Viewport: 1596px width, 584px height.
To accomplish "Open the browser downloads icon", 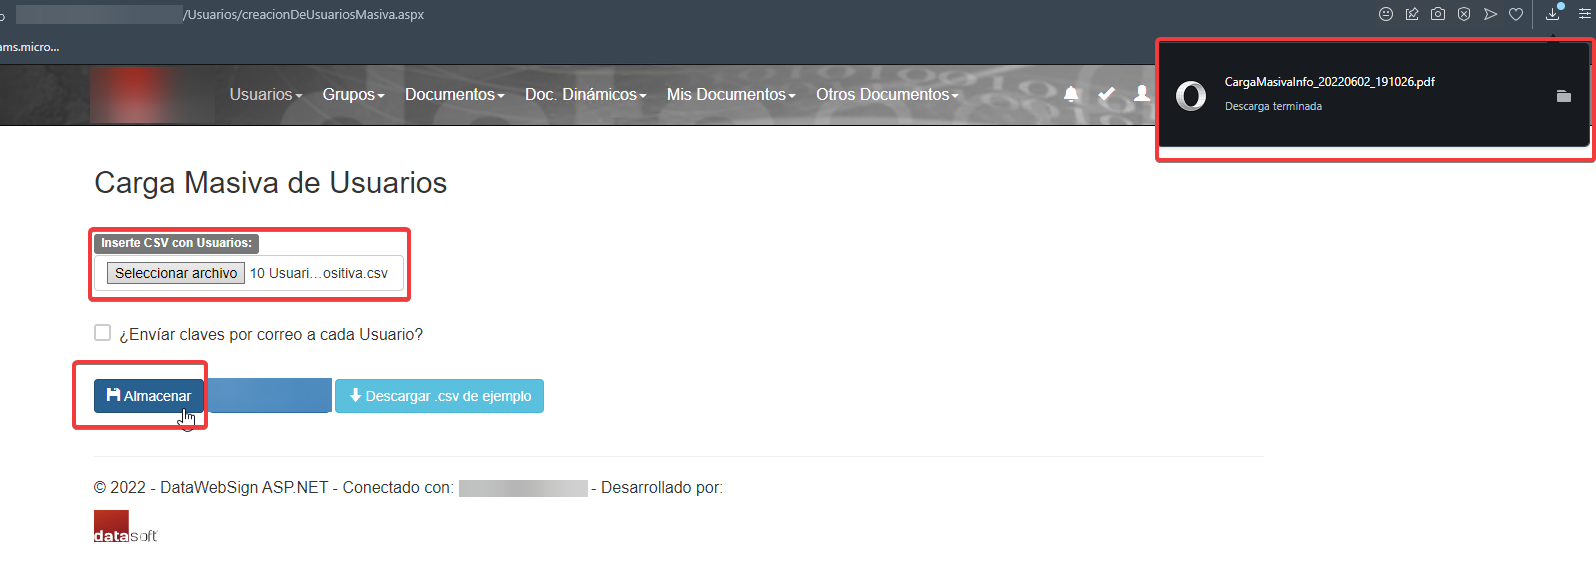I will pyautogui.click(x=1553, y=14).
